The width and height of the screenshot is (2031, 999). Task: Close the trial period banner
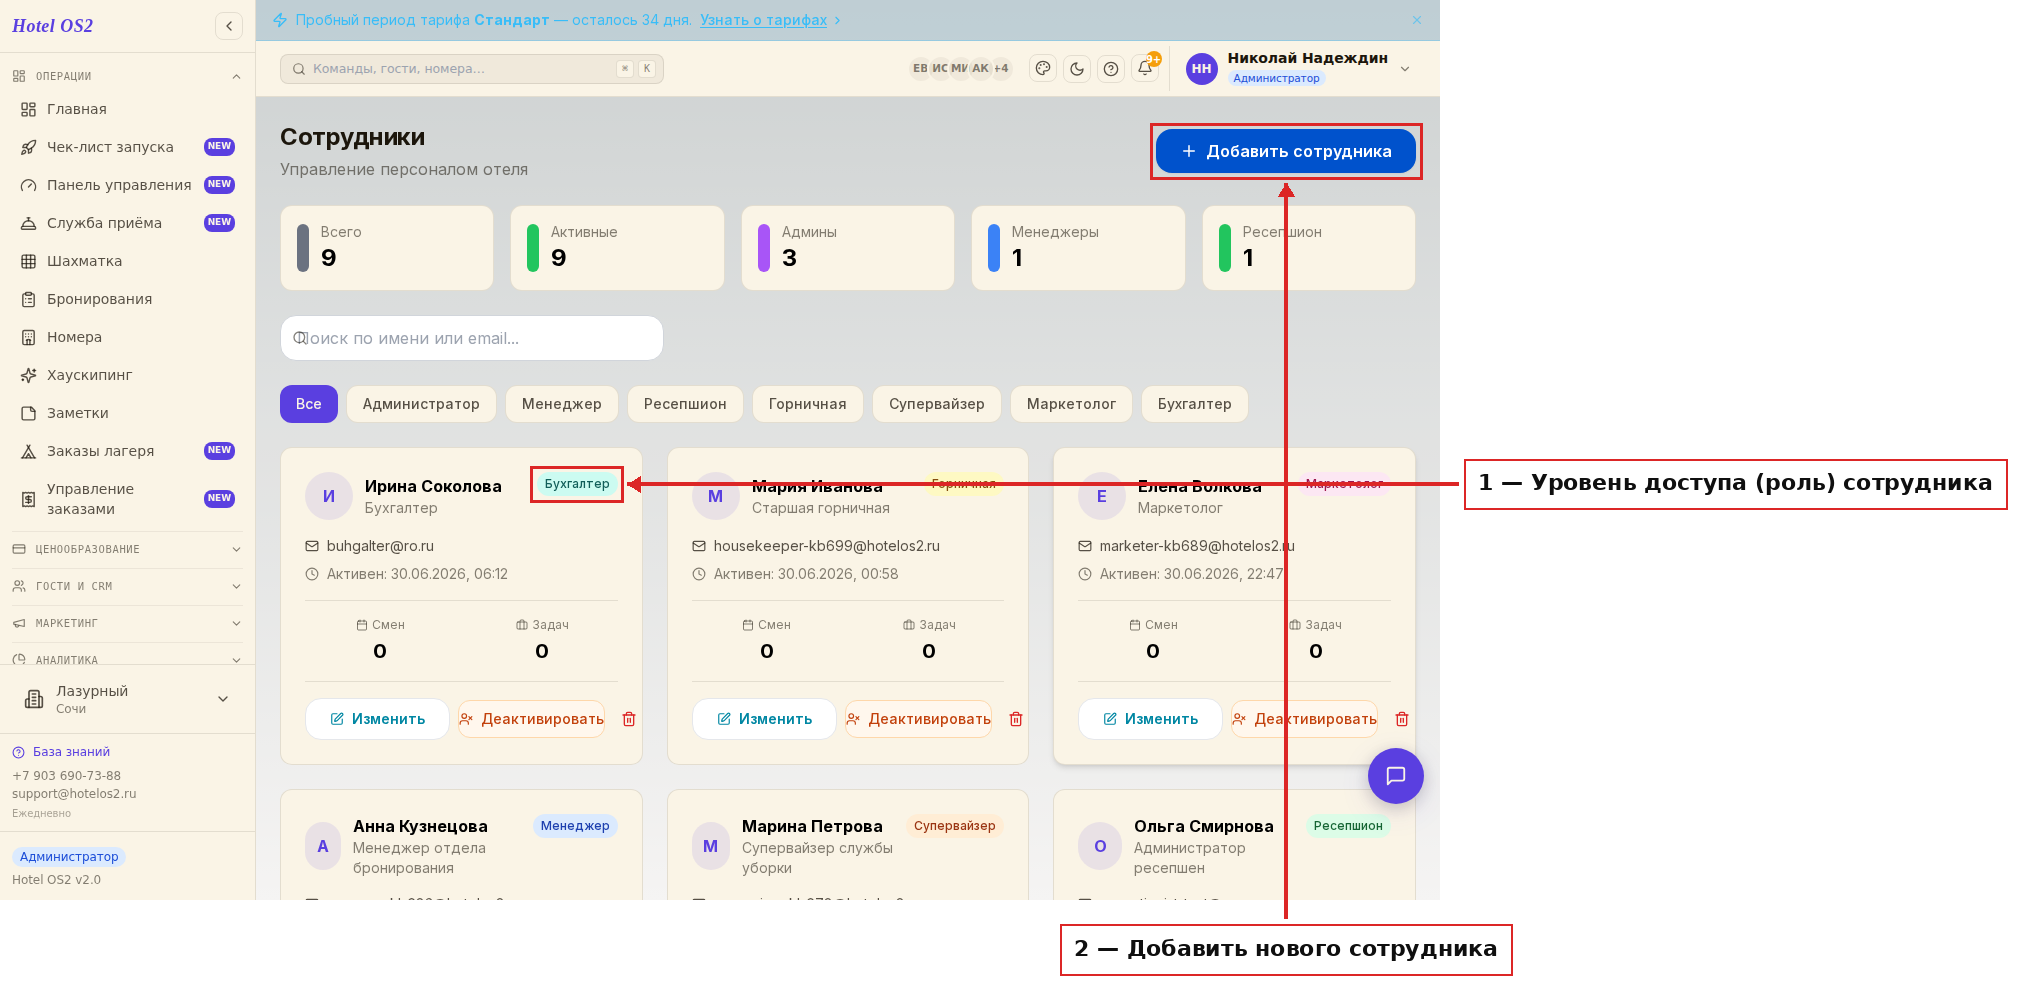point(1417,20)
